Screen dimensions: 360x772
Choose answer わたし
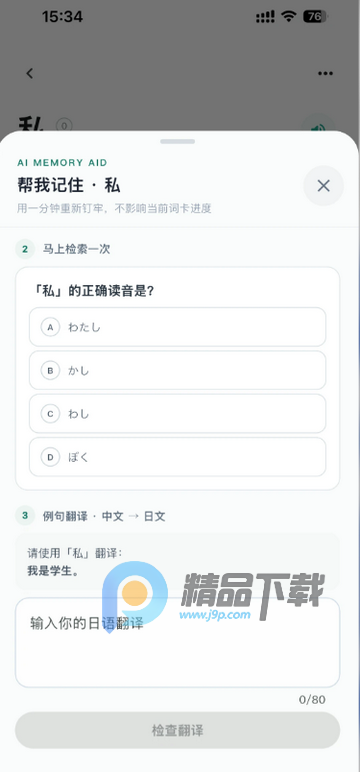click(x=177, y=327)
